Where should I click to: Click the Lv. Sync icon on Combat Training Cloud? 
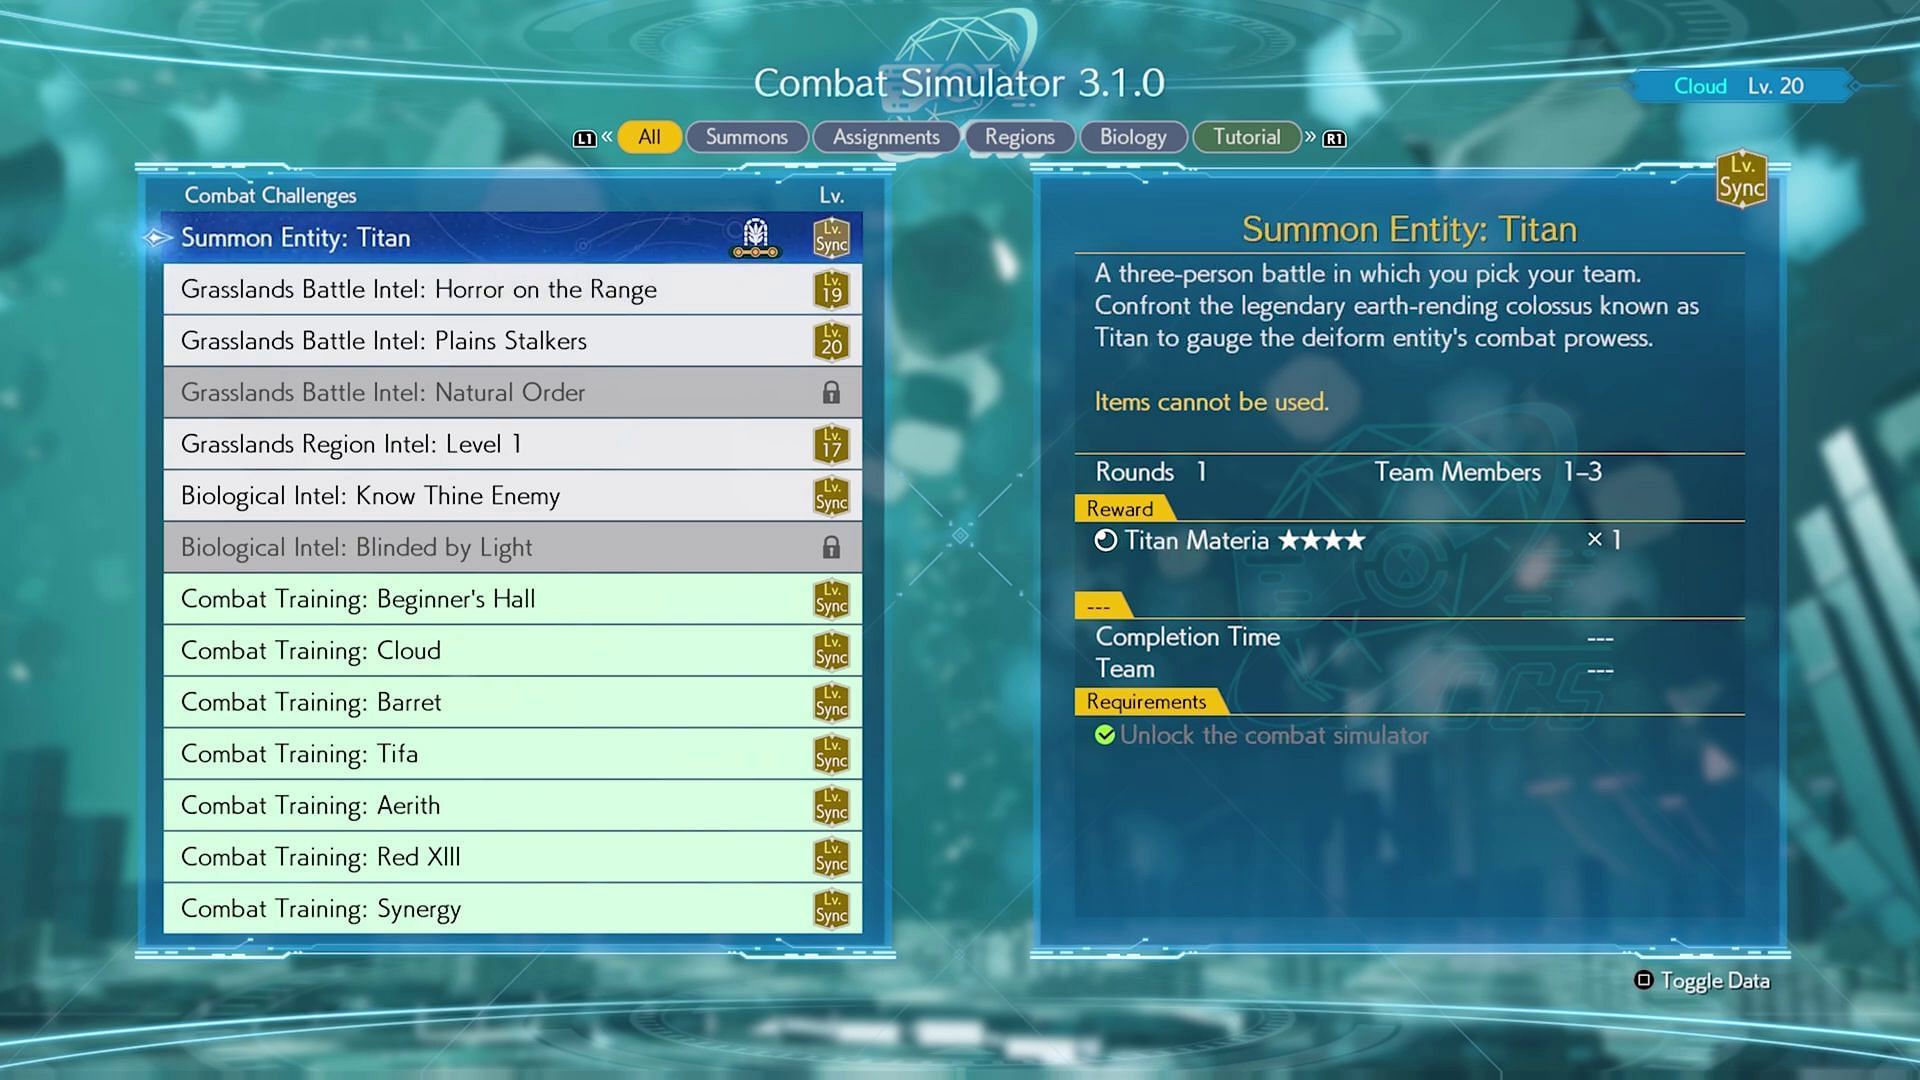829,650
